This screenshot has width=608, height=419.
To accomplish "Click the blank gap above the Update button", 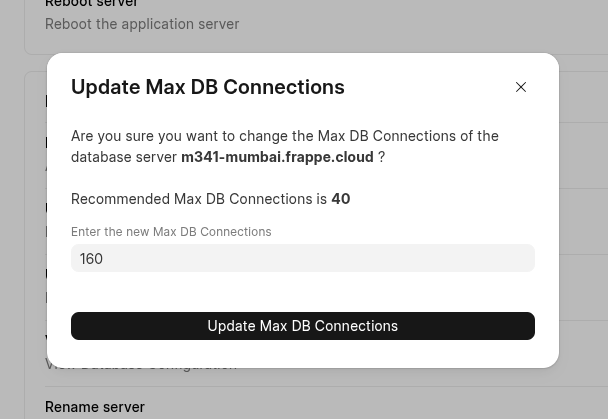I will (x=302, y=292).
